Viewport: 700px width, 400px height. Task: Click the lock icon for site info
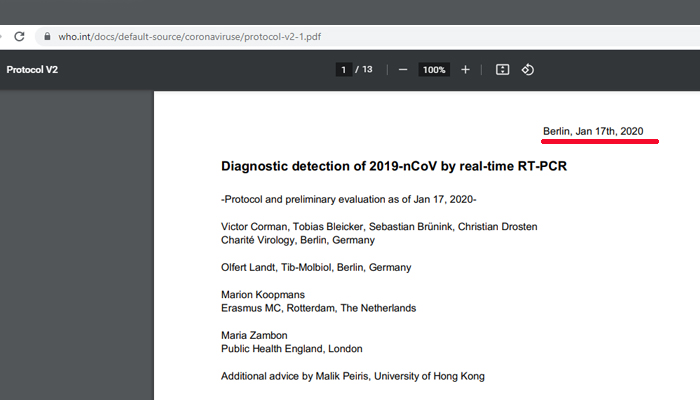click(46, 37)
